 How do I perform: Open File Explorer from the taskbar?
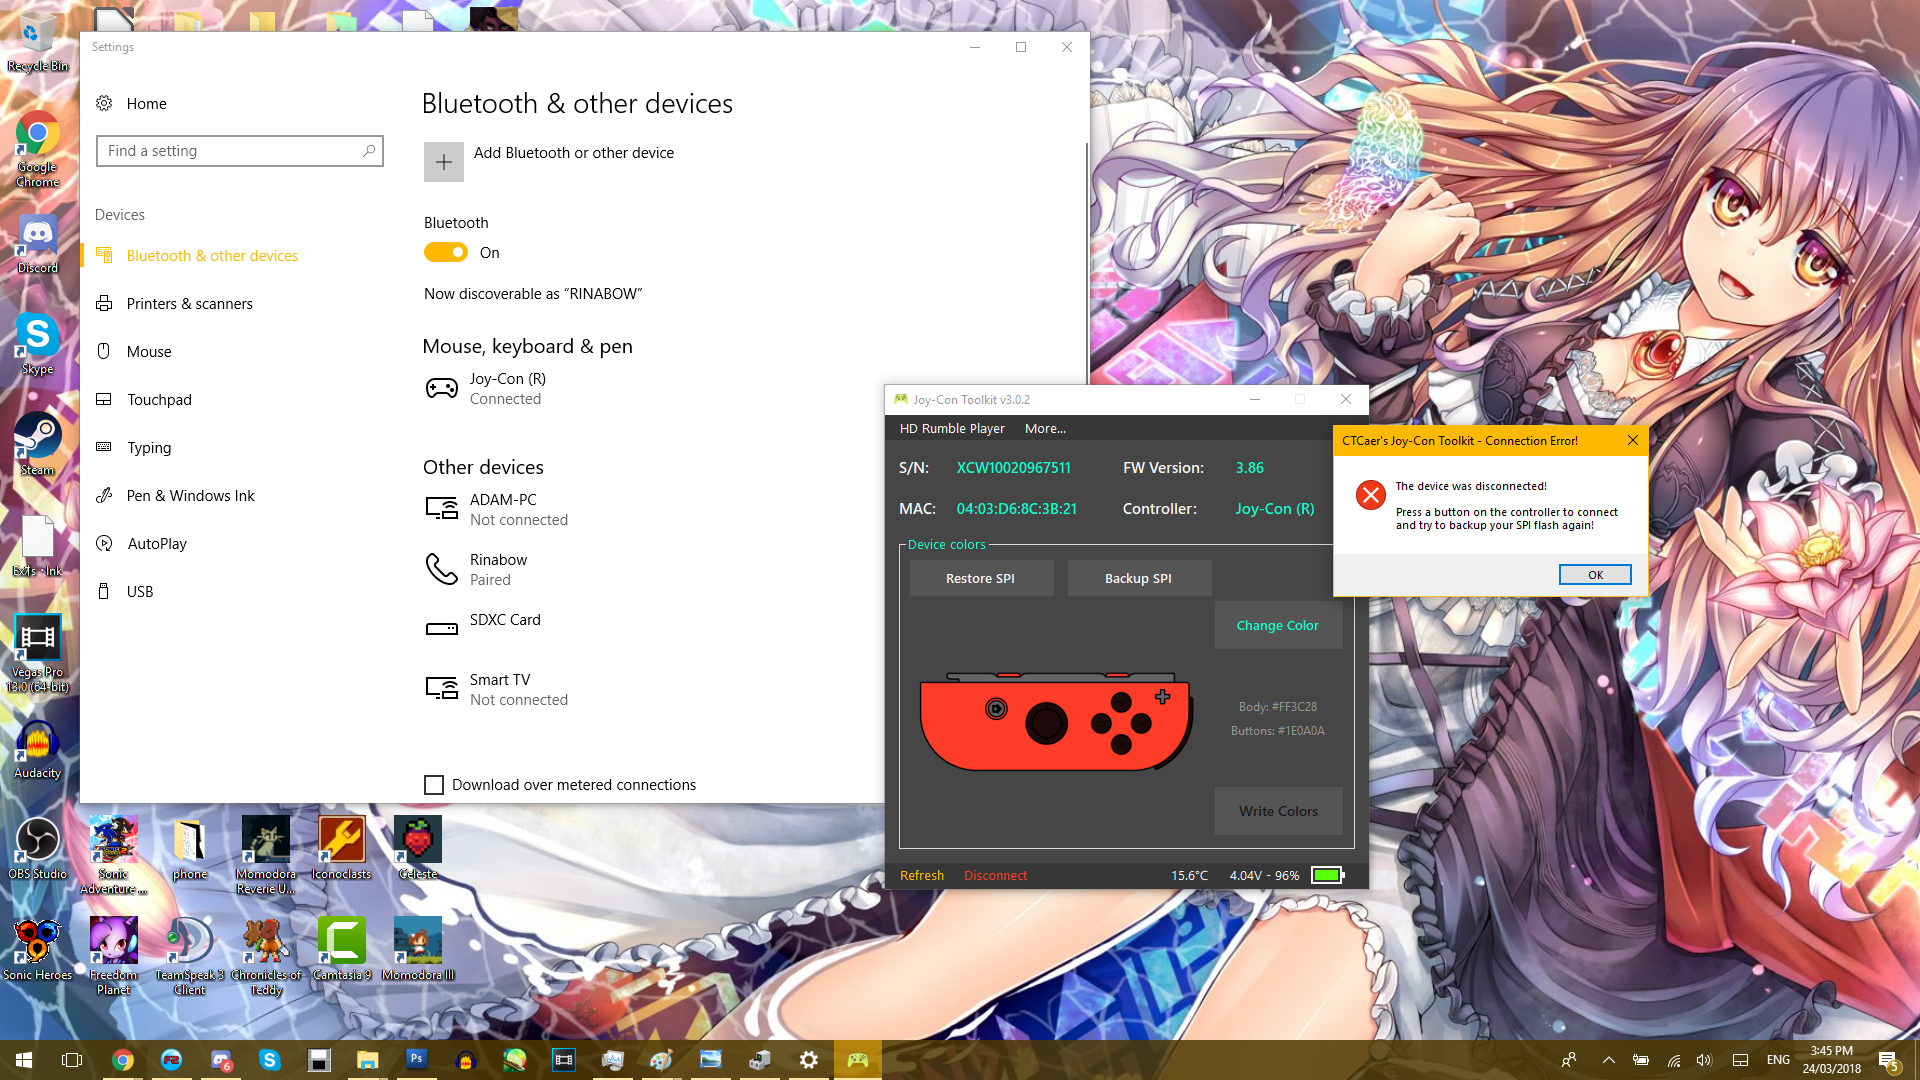[x=368, y=1059]
